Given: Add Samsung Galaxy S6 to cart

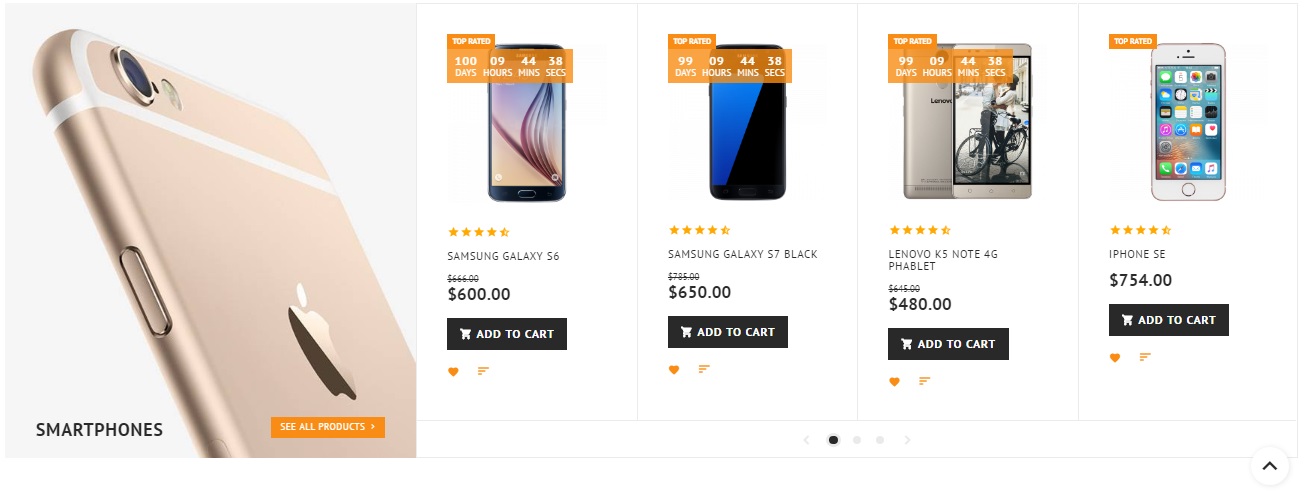Looking at the screenshot, I should pos(507,334).
